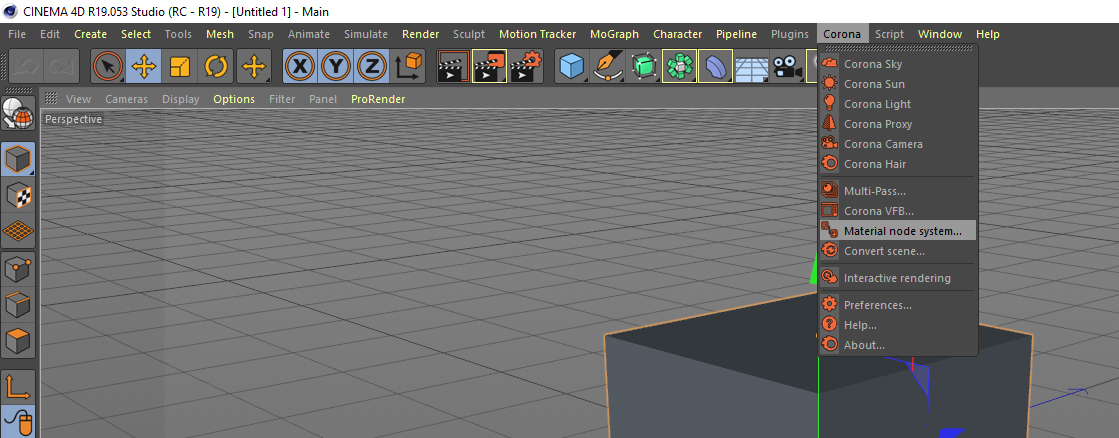
Task: Open Corona Preferences...
Action: [x=898, y=305]
